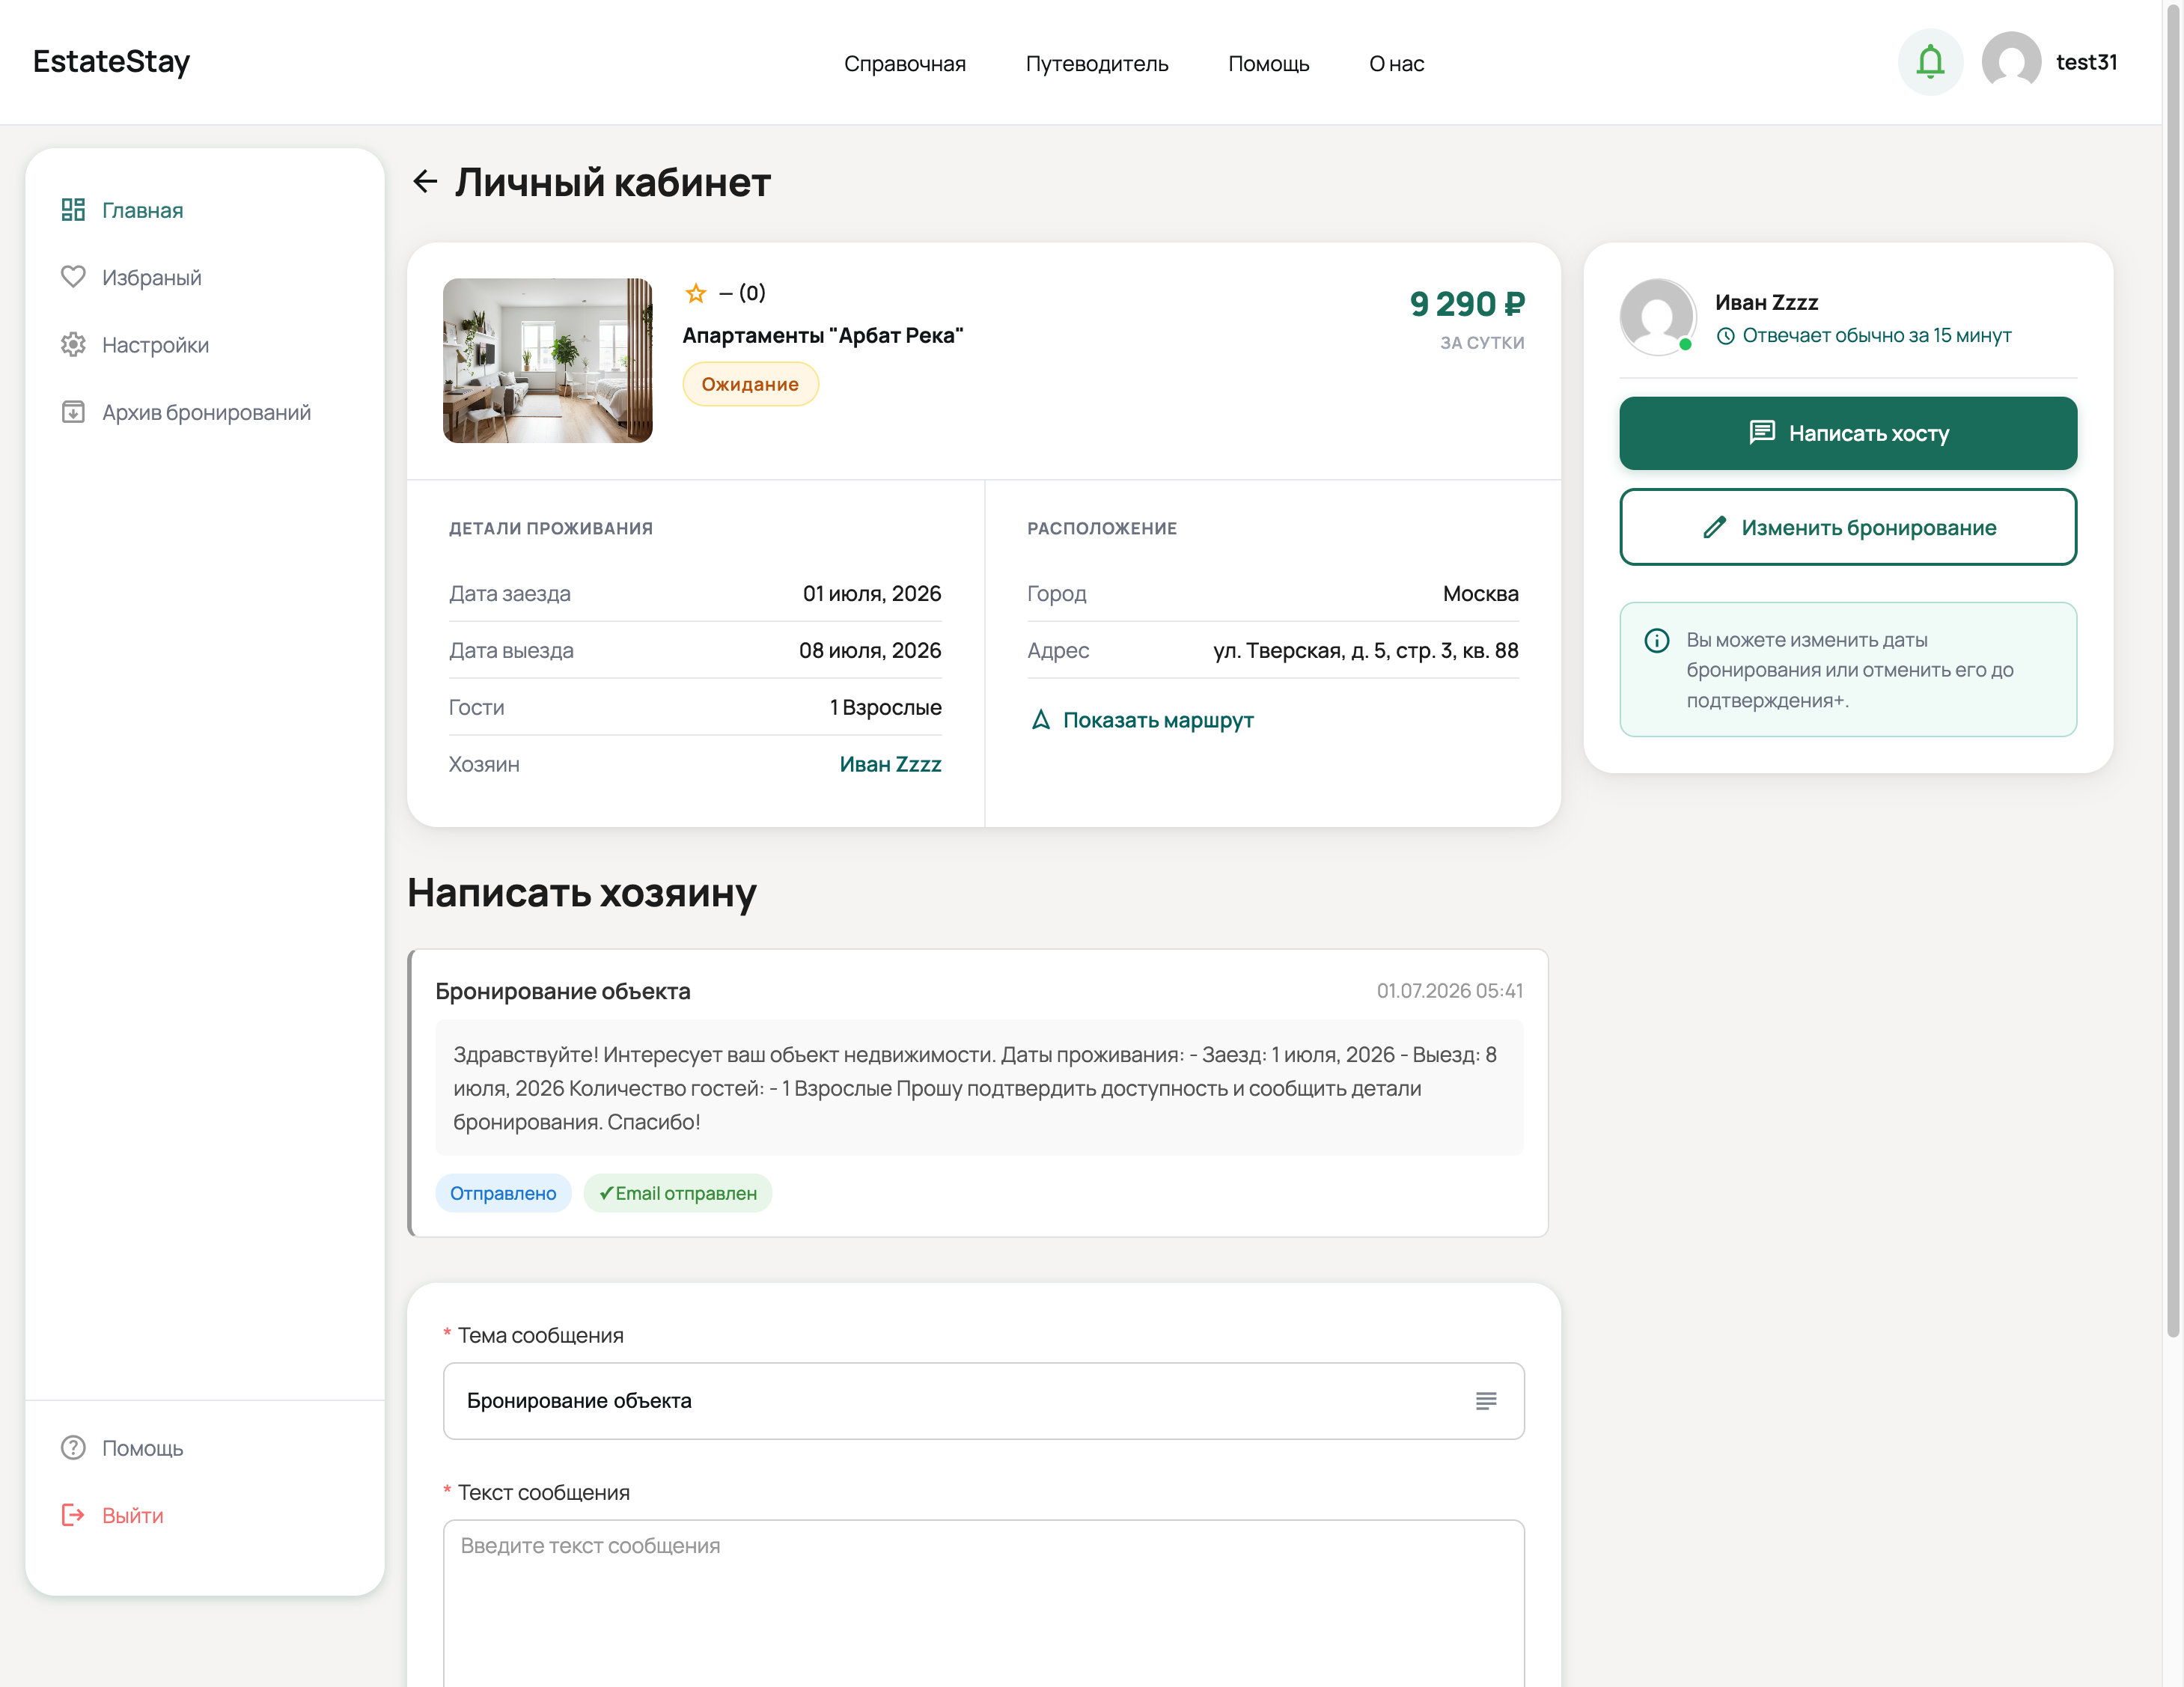This screenshot has height=1687, width=2184.
Task: Click the chat icon on Написать хосту
Action: point(1762,432)
